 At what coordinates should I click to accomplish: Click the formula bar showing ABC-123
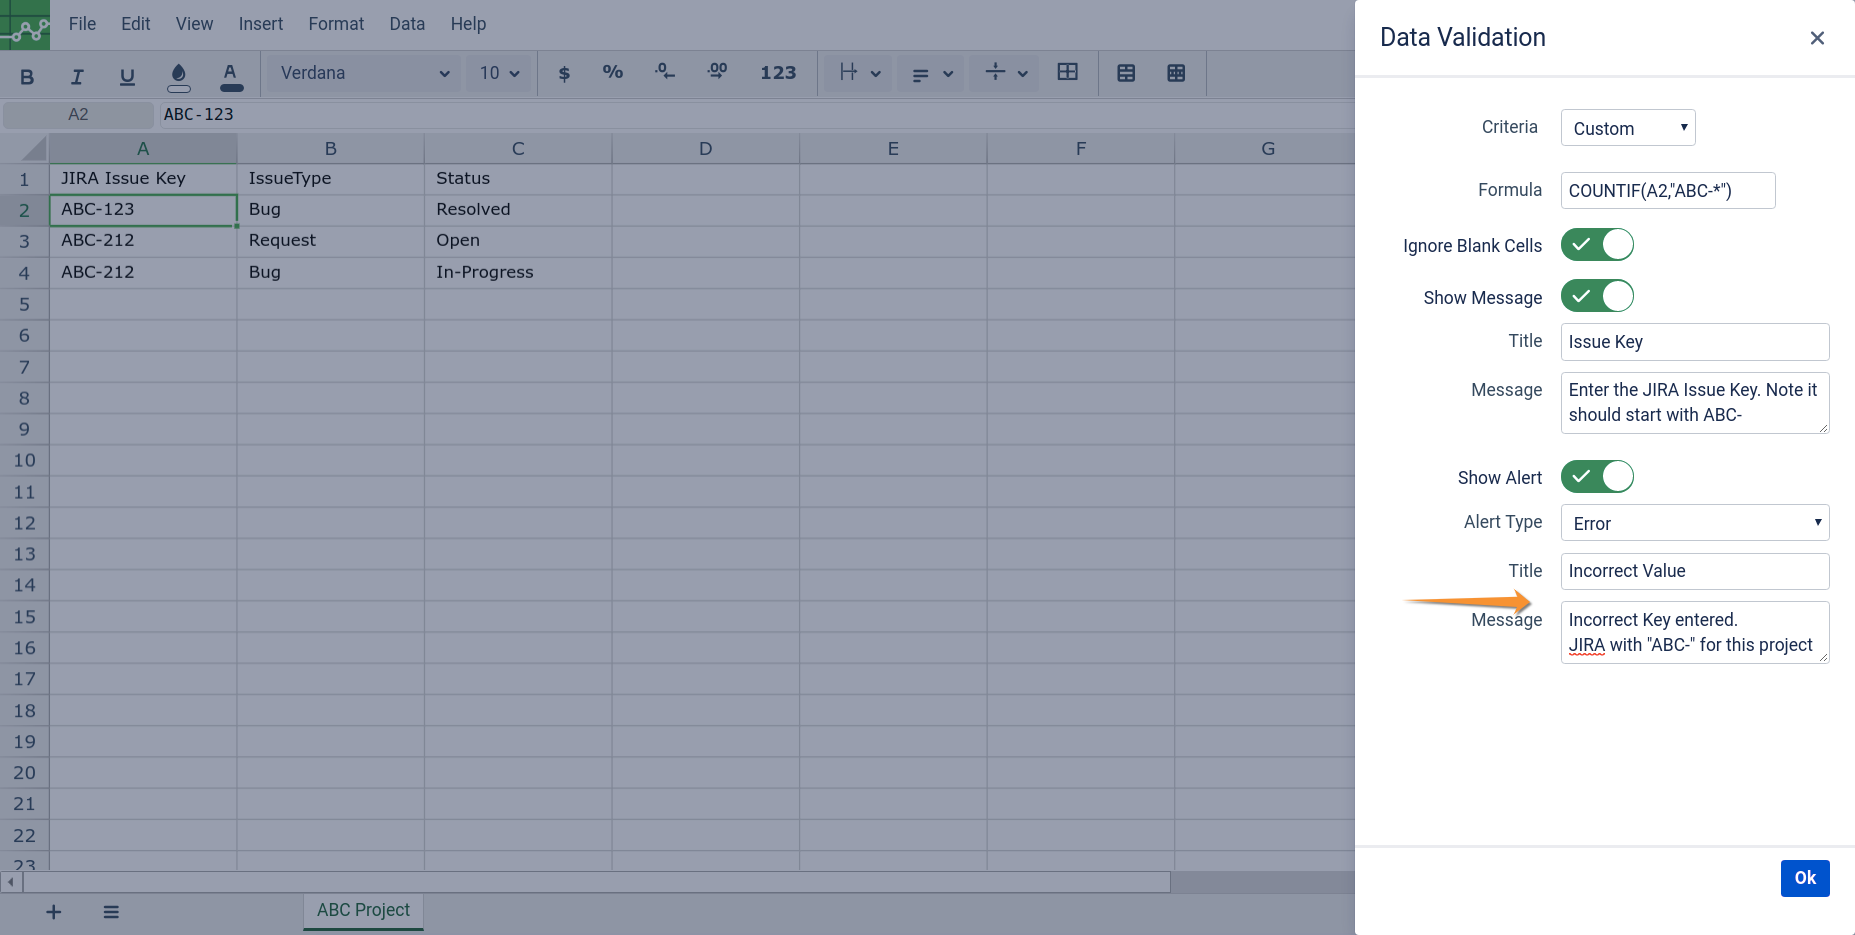pyautogui.click(x=757, y=114)
